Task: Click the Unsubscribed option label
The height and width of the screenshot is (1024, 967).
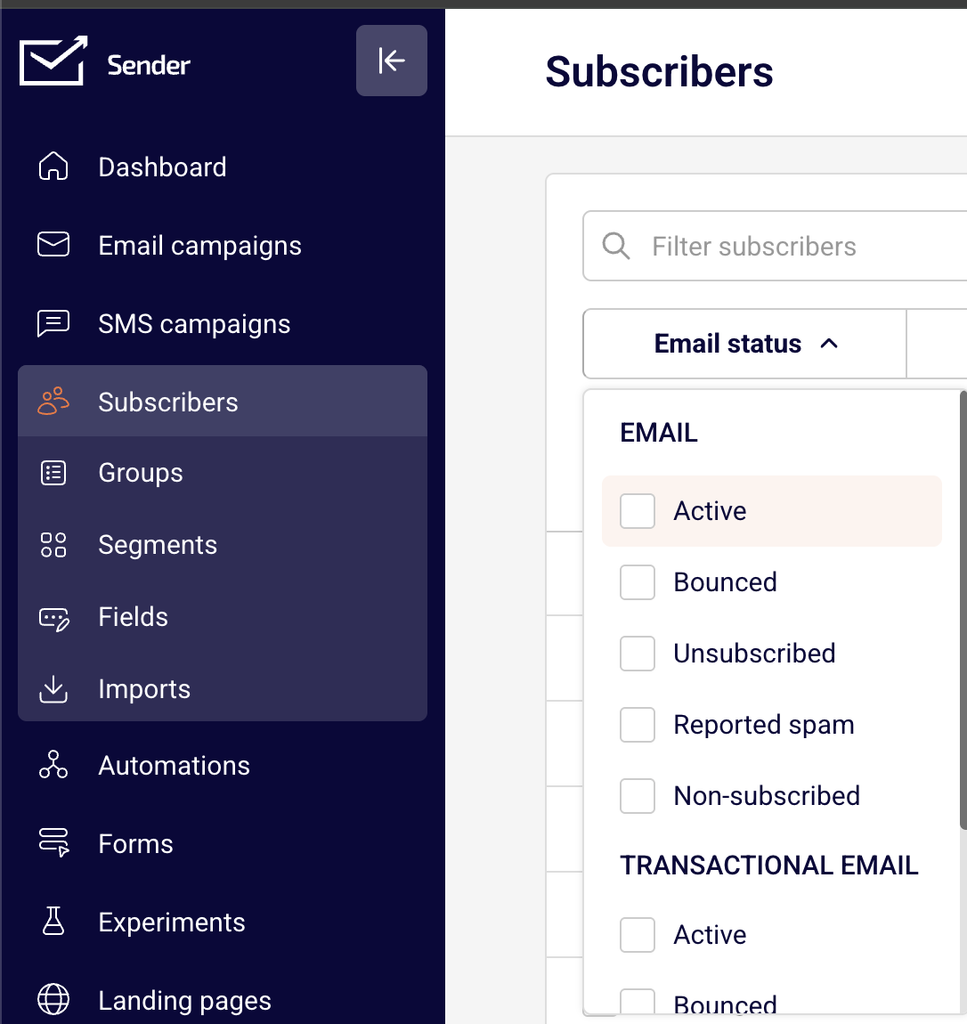Action: coord(754,653)
